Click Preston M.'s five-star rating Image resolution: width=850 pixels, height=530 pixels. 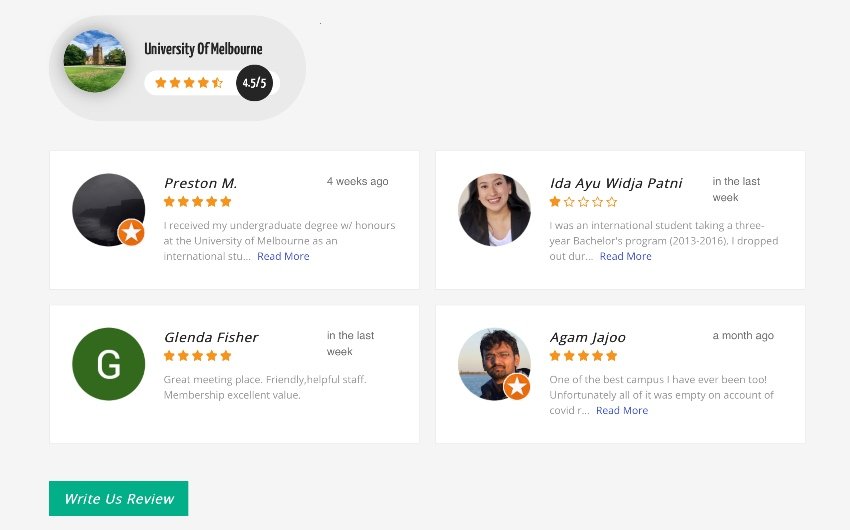click(x=198, y=202)
